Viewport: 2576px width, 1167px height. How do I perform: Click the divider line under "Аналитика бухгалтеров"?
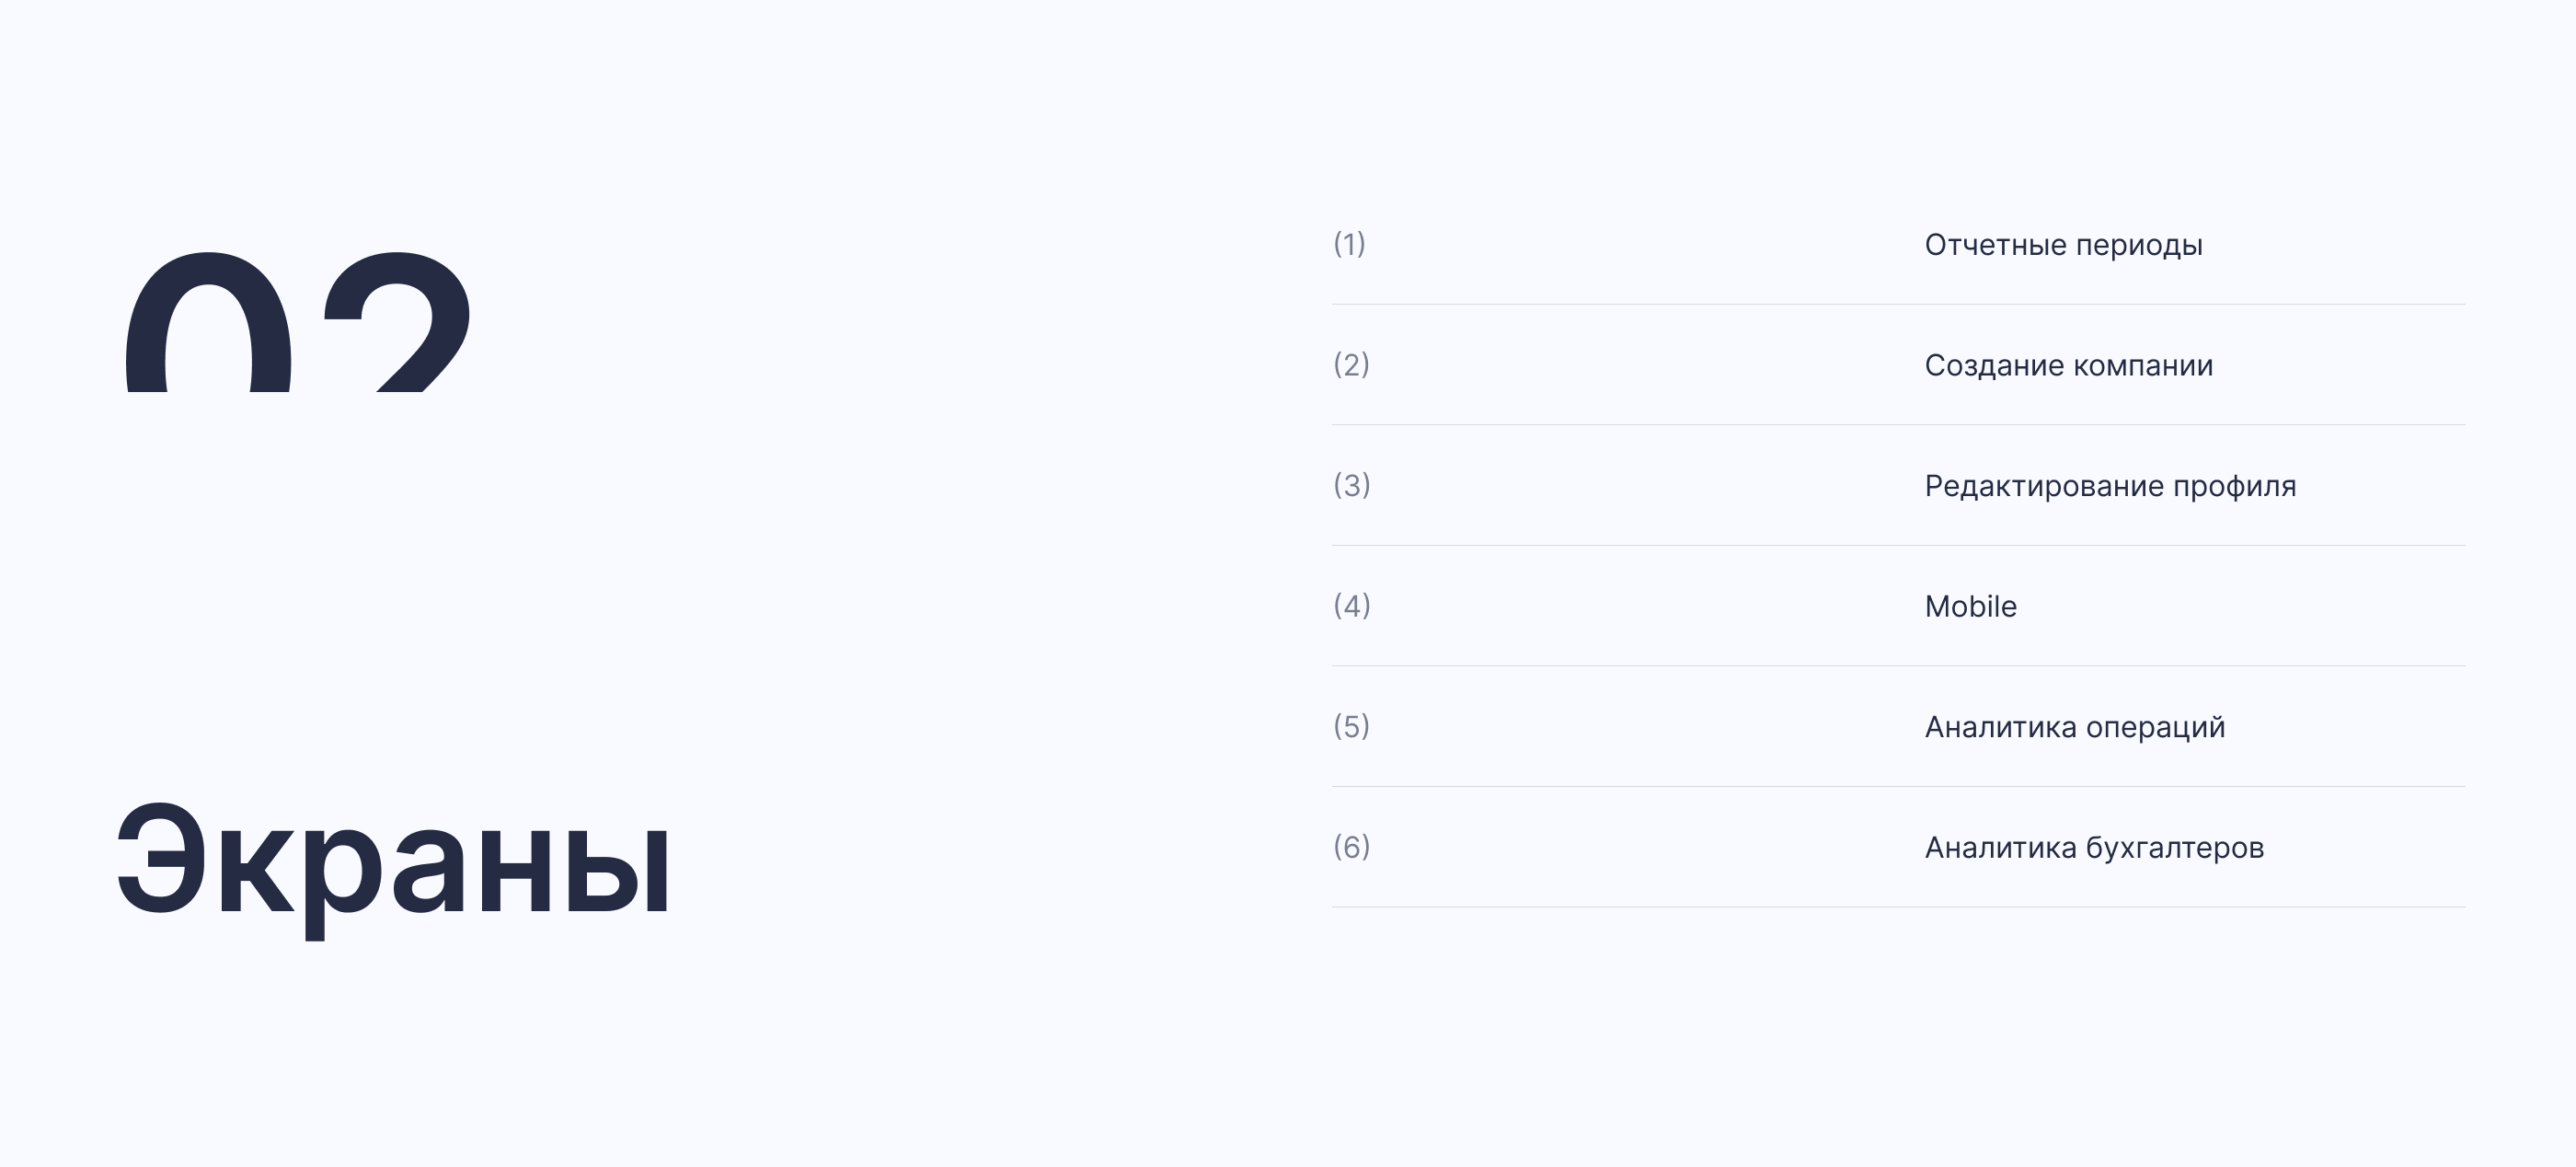[x=1898, y=907]
